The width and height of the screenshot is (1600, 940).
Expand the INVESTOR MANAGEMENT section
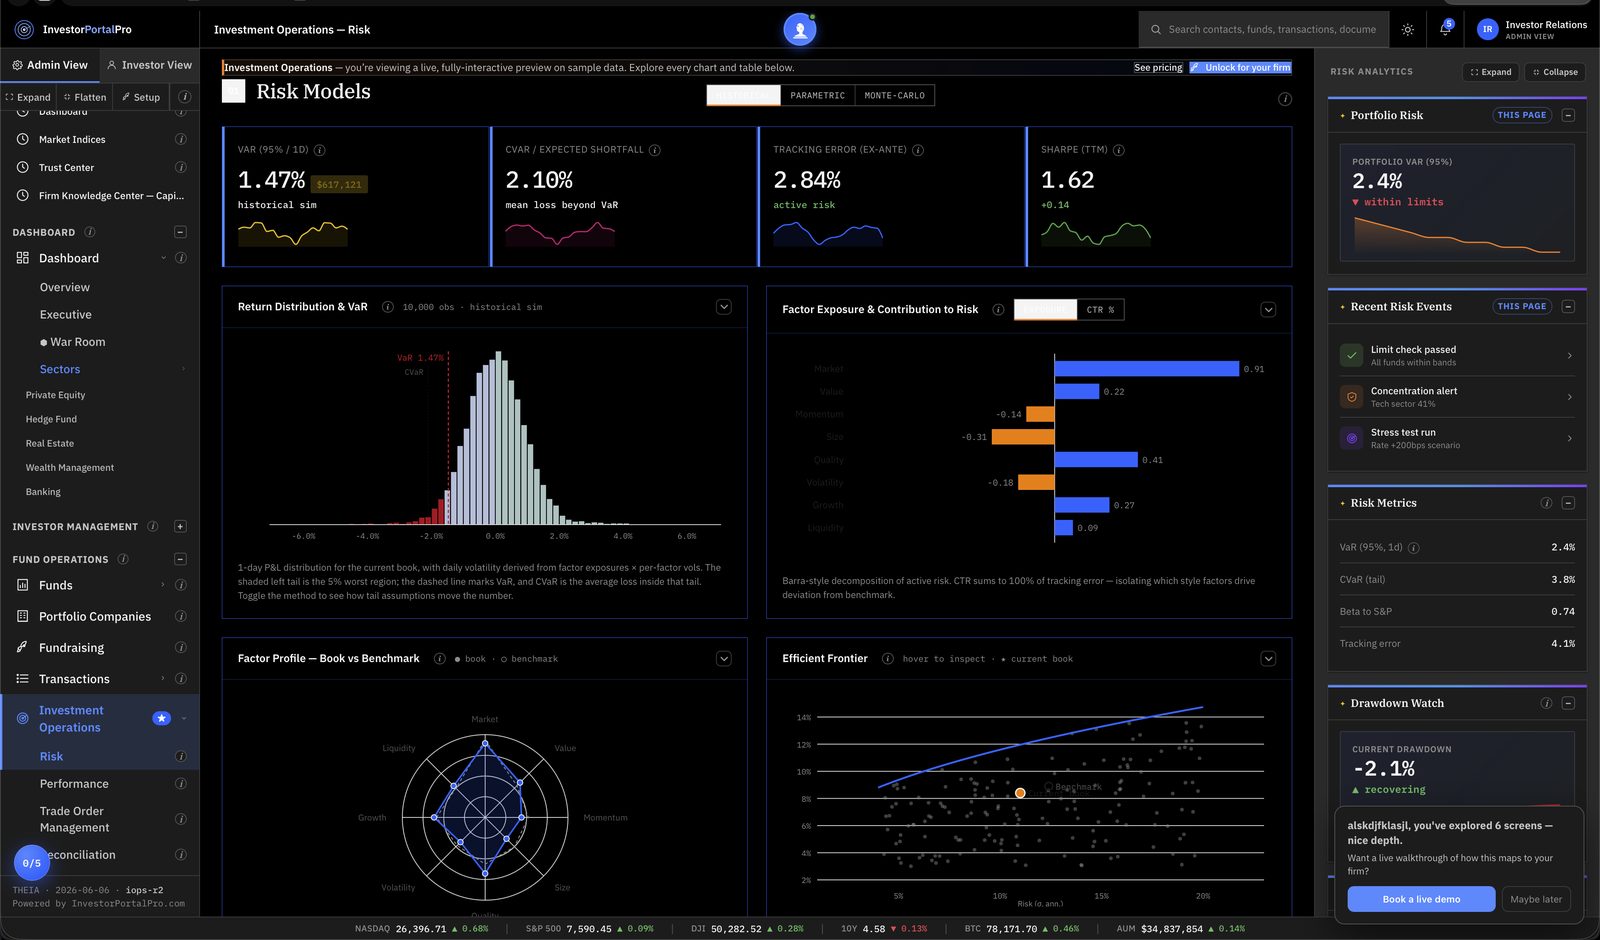180,526
